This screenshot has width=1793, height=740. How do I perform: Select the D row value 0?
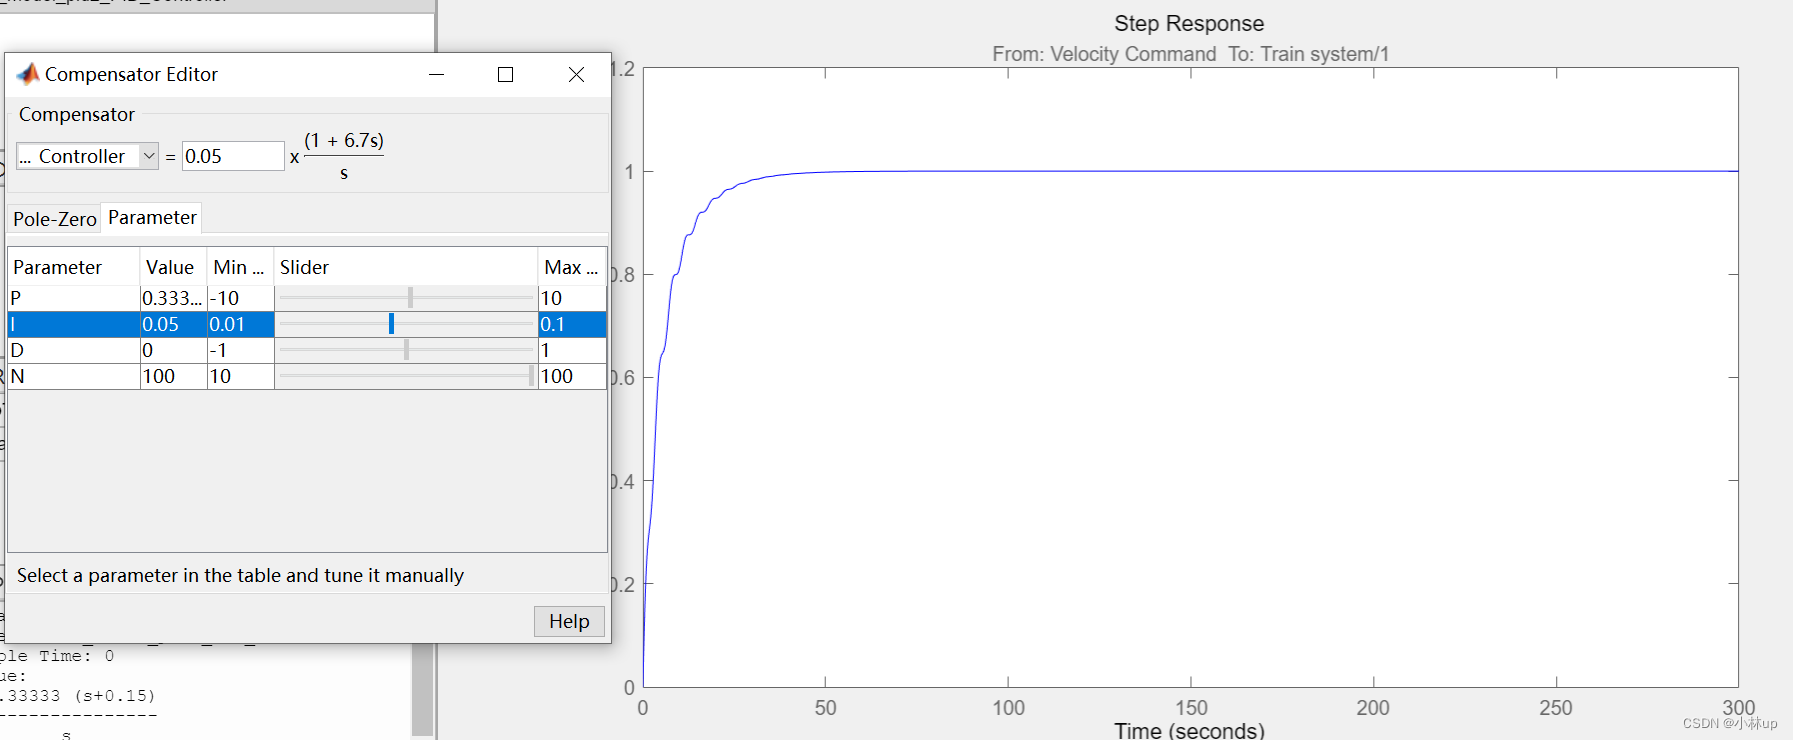[x=173, y=350]
